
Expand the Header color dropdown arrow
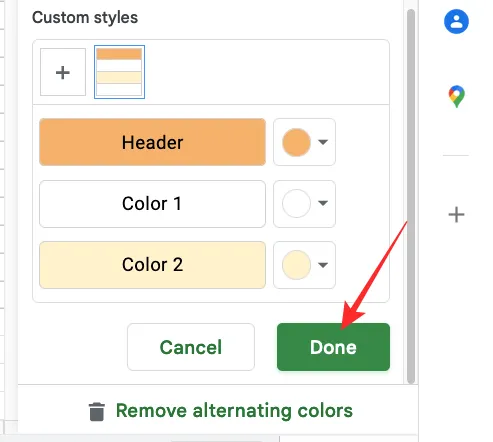(x=323, y=142)
